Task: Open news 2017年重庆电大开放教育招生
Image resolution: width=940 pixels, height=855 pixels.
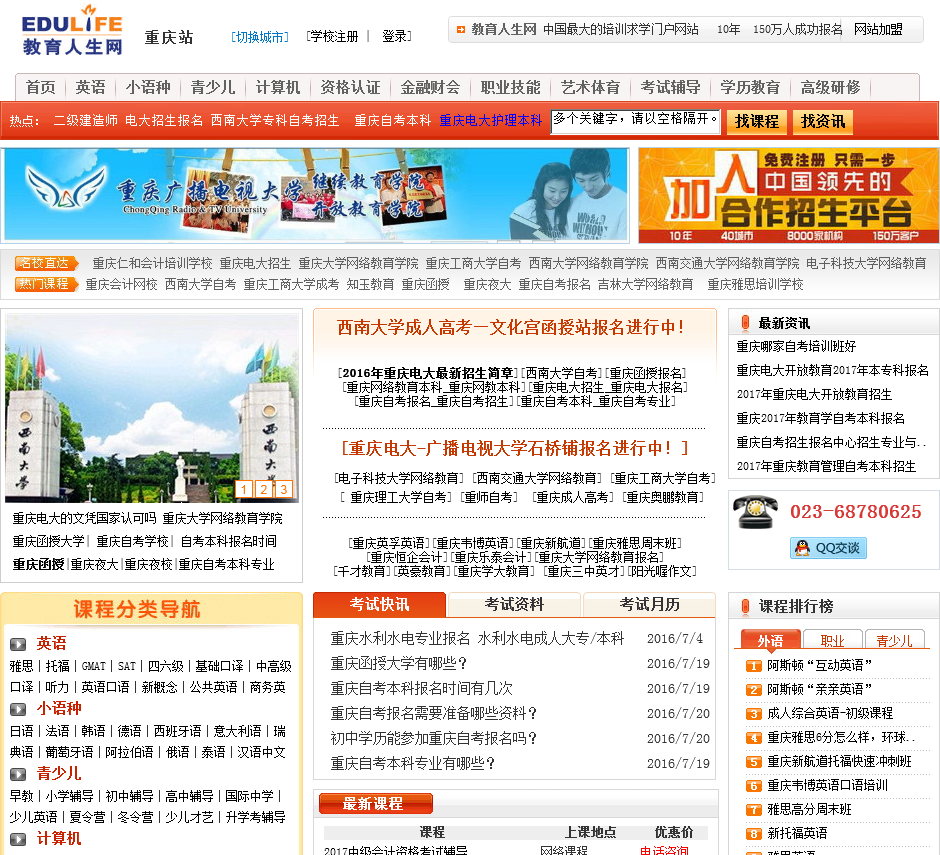Action: coord(814,395)
